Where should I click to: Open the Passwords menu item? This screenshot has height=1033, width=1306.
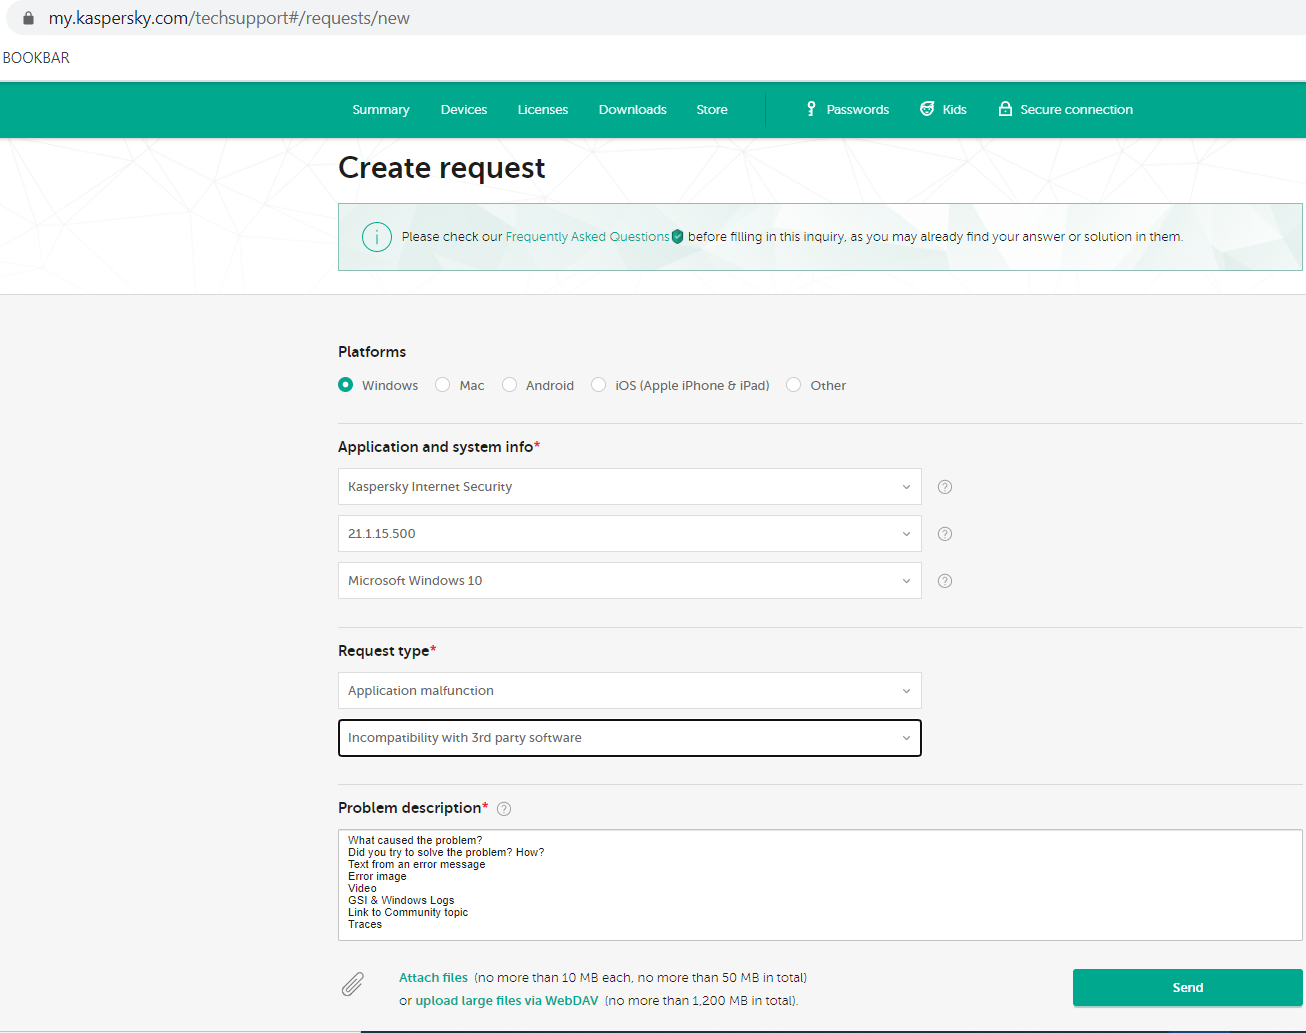click(847, 110)
